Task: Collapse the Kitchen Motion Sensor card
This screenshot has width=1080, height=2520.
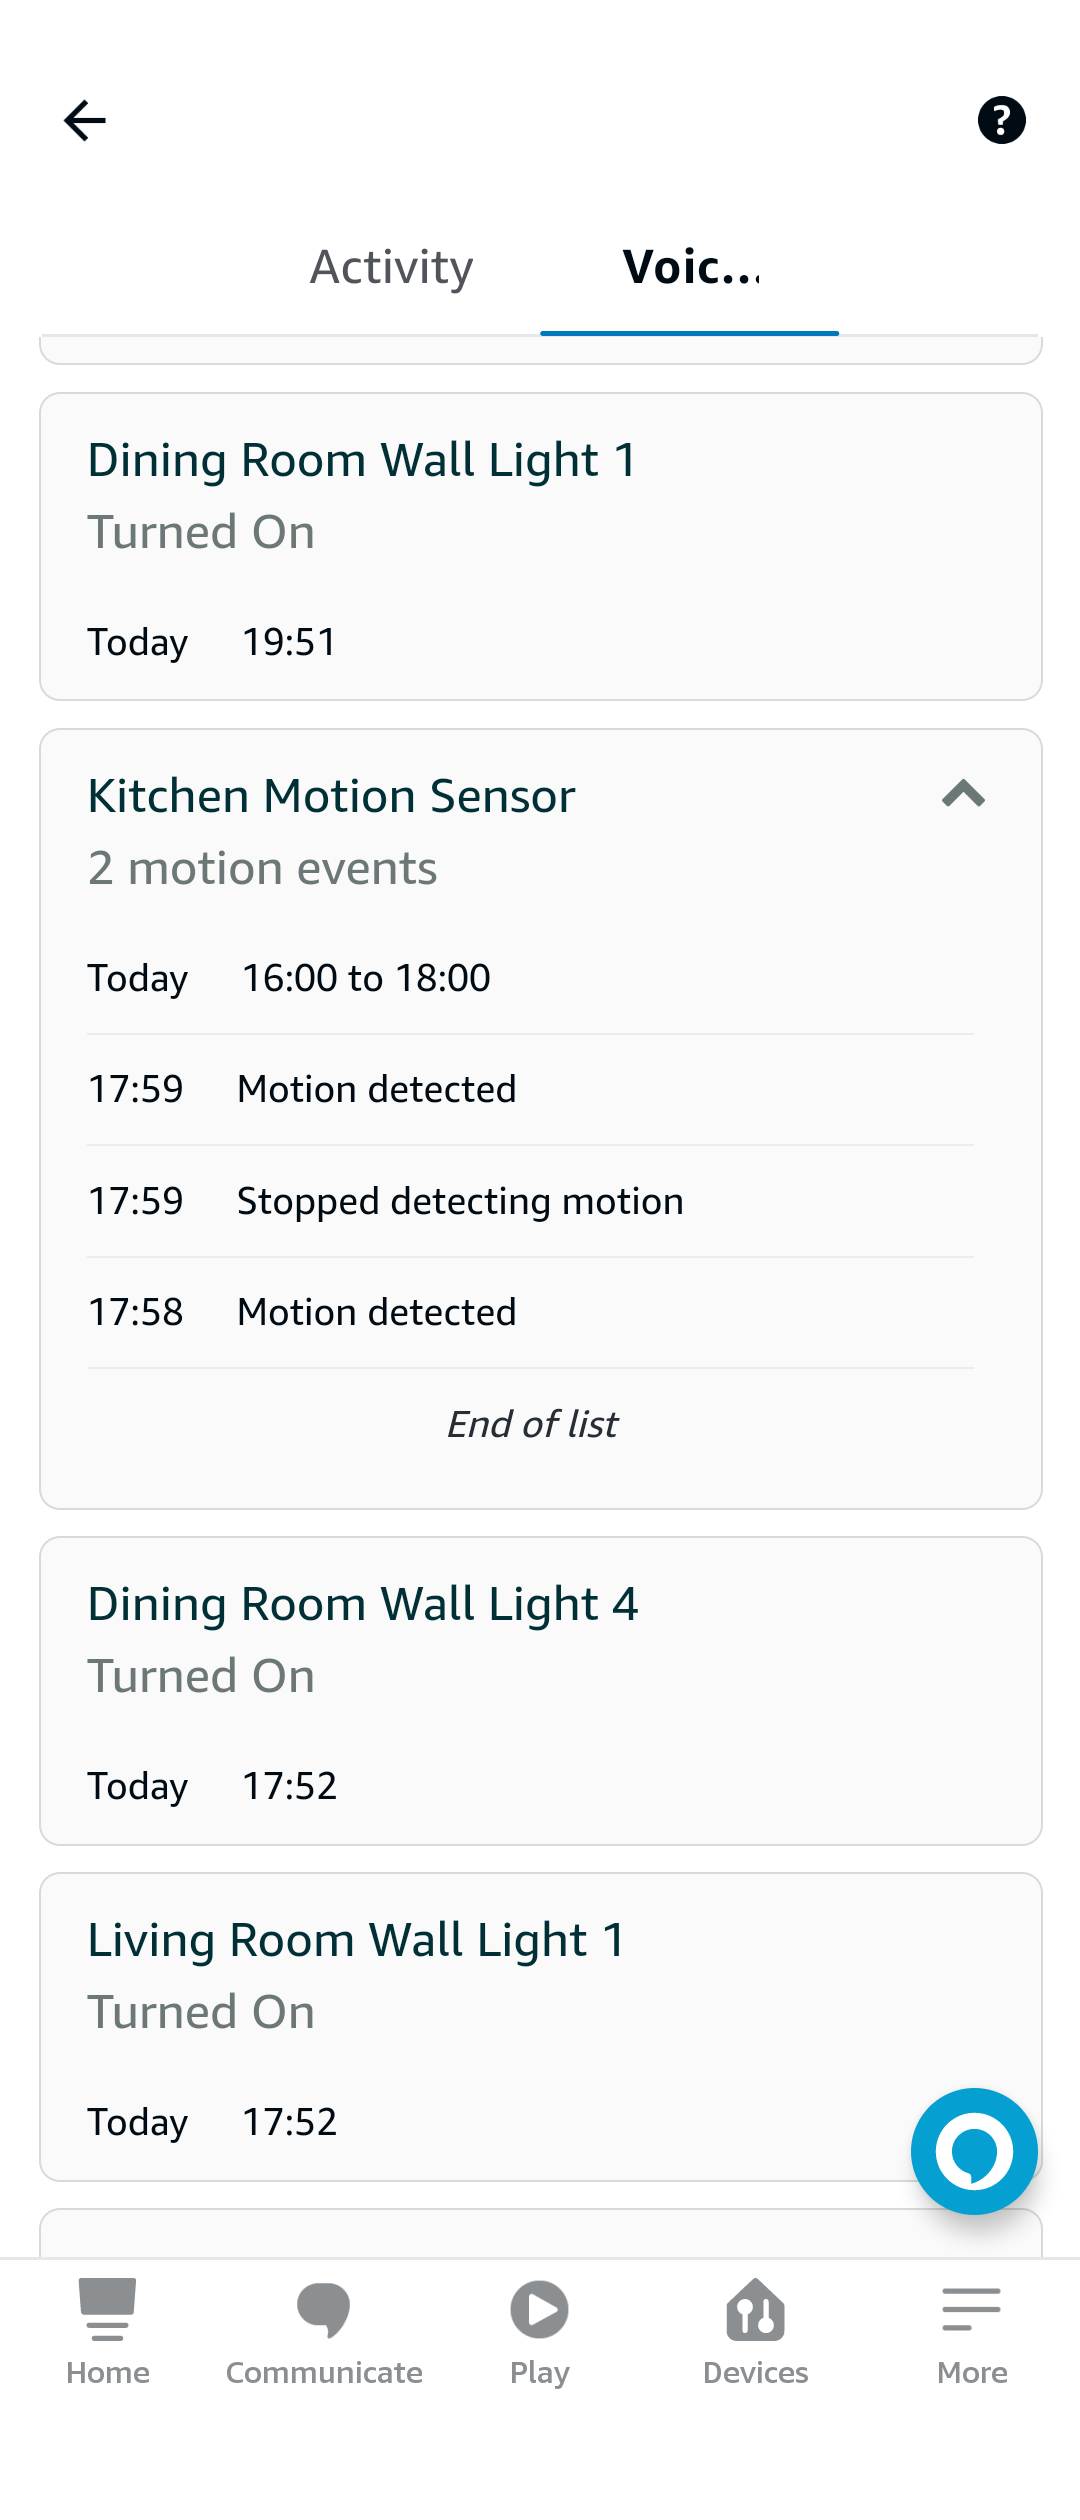Action: (x=963, y=795)
